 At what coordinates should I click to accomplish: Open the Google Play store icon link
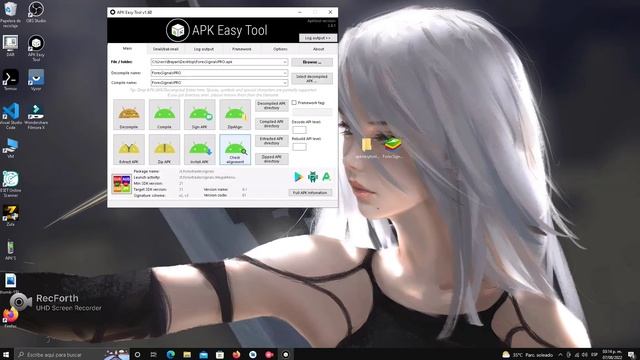[298, 177]
